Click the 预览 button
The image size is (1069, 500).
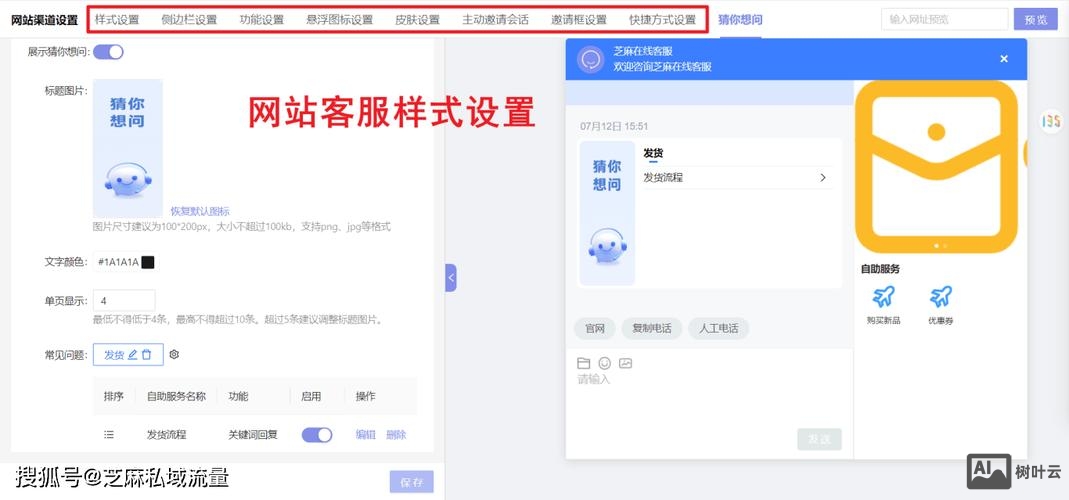tap(1036, 20)
